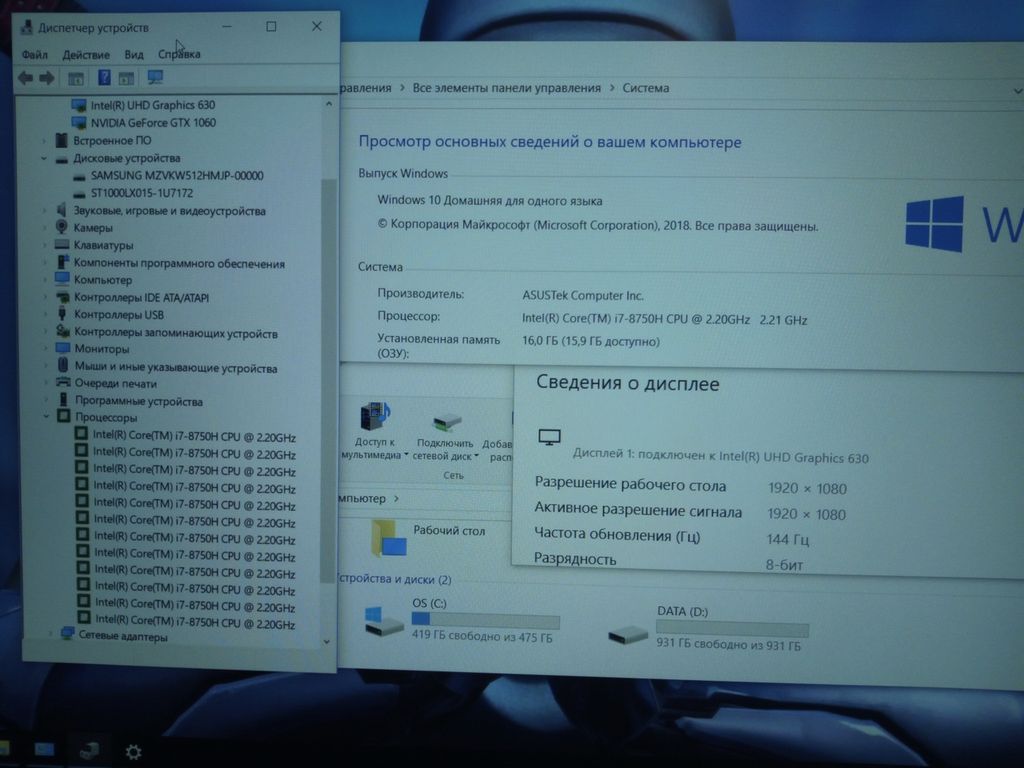
Task: Click Все элементы панели управления breadcrumb
Action: pyautogui.click(x=506, y=88)
